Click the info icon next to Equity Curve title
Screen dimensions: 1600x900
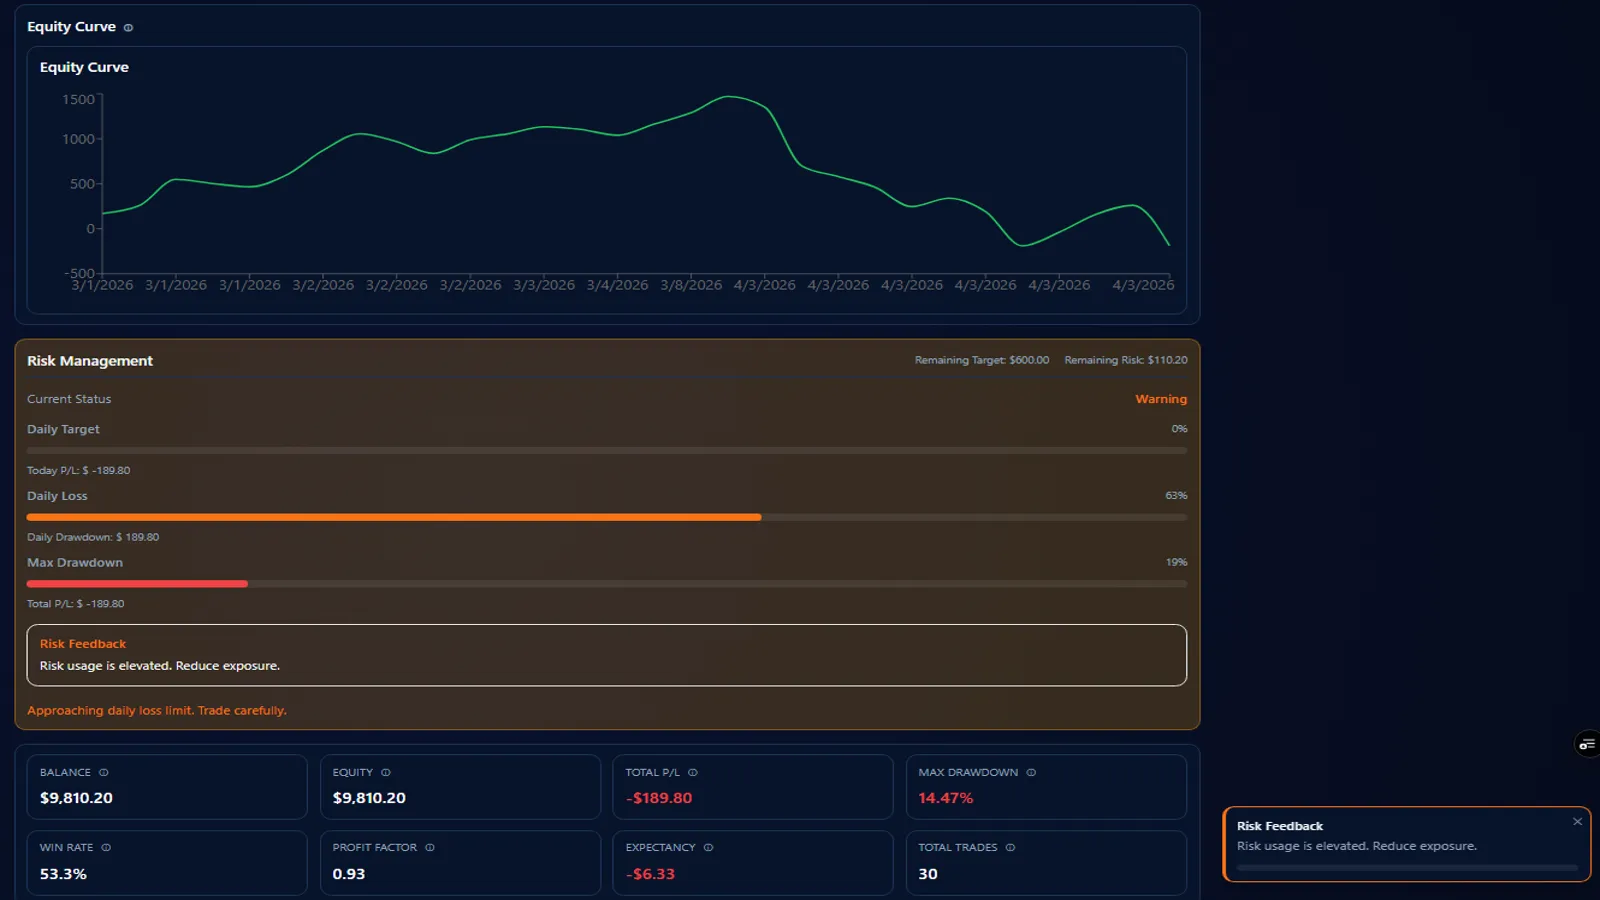(127, 27)
